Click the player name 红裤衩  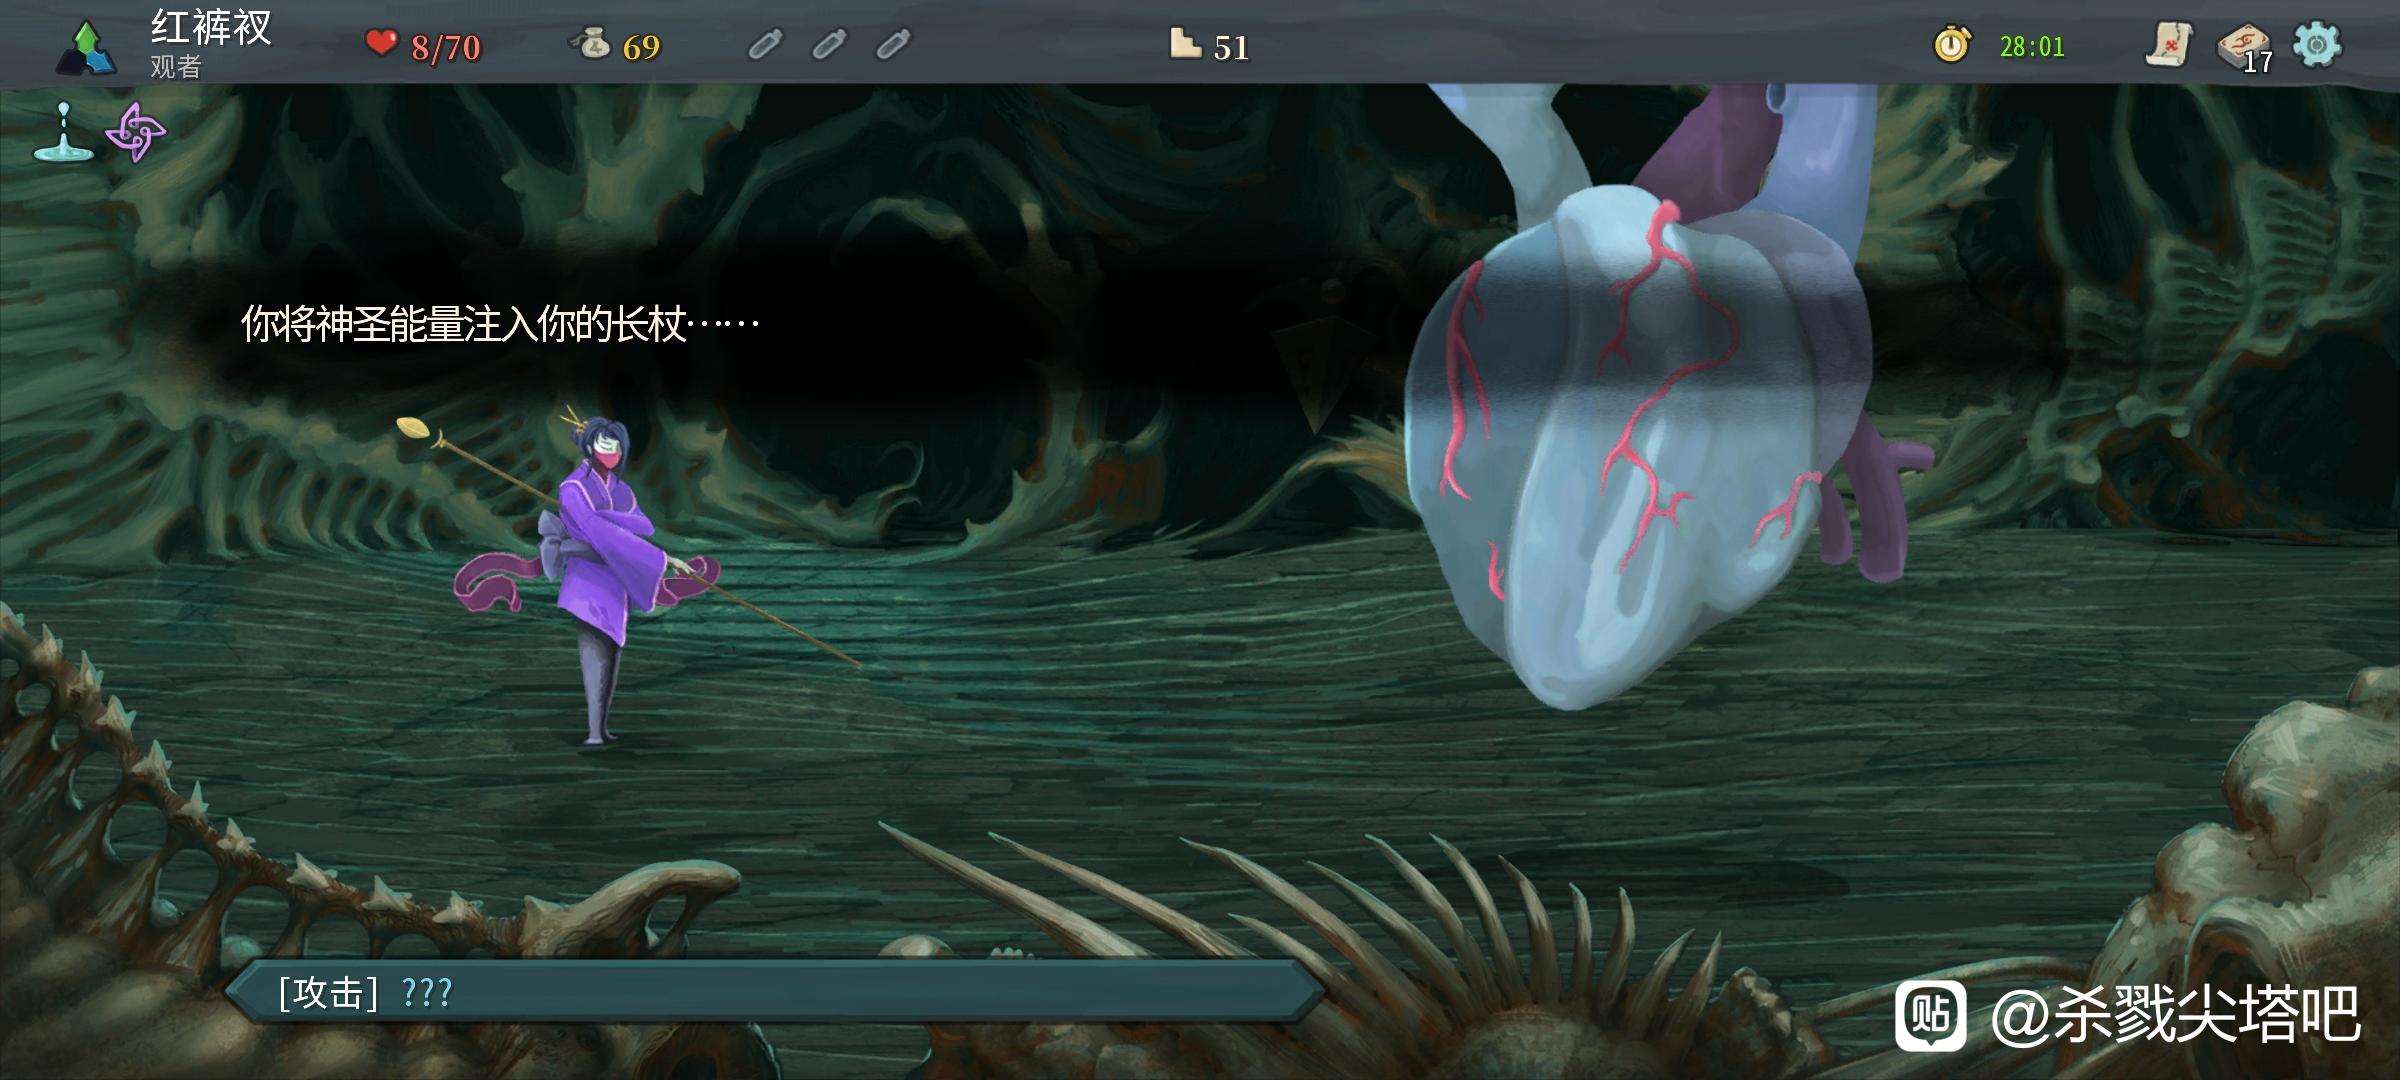pos(211,28)
